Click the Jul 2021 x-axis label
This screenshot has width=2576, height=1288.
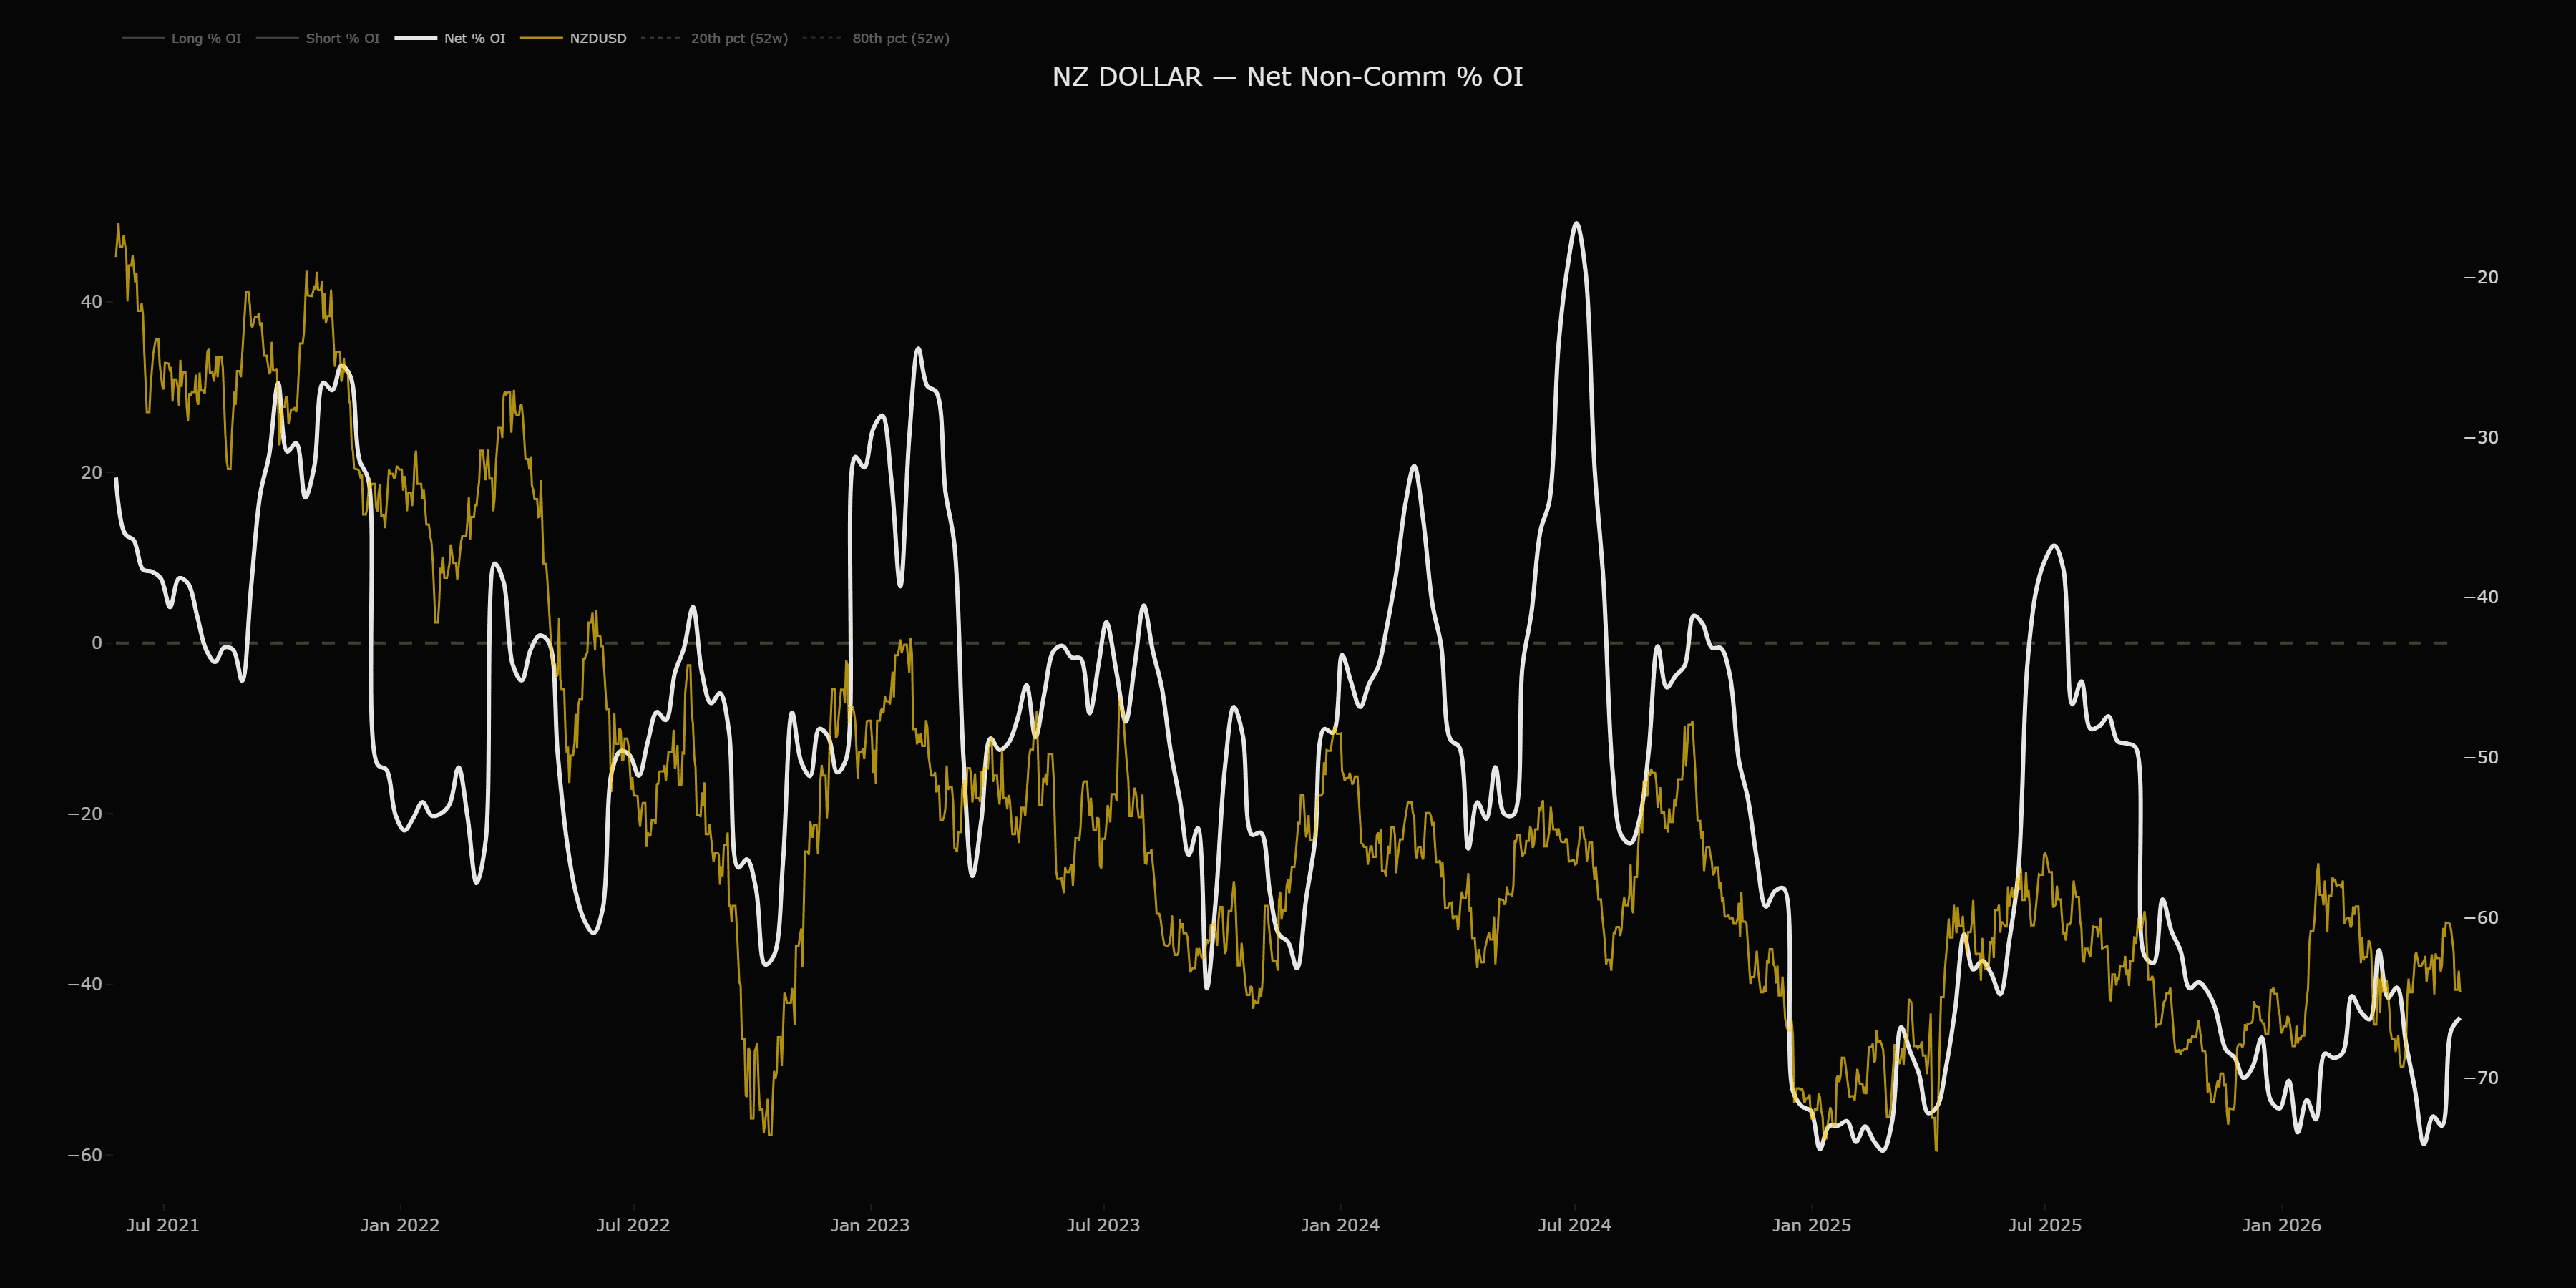(x=163, y=1225)
